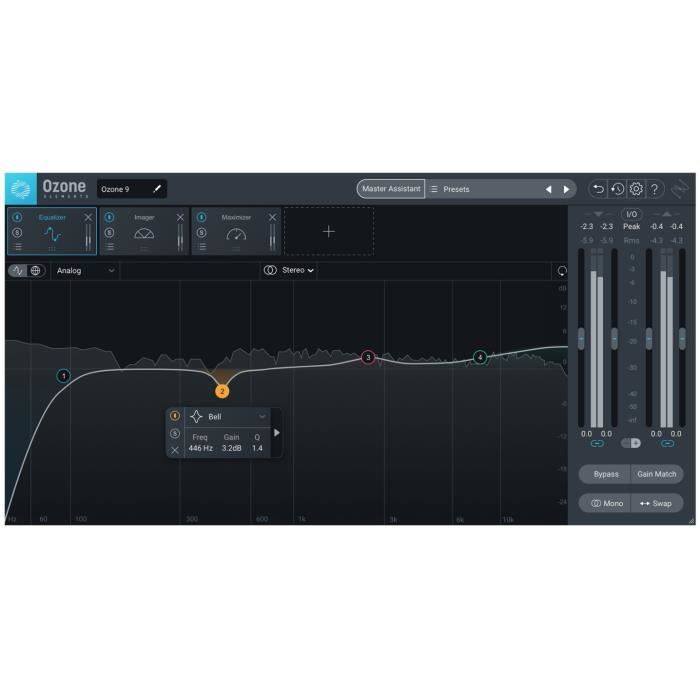Screen dimensions: 700x700
Task: Solo the Equalizer module
Action: coord(17,233)
